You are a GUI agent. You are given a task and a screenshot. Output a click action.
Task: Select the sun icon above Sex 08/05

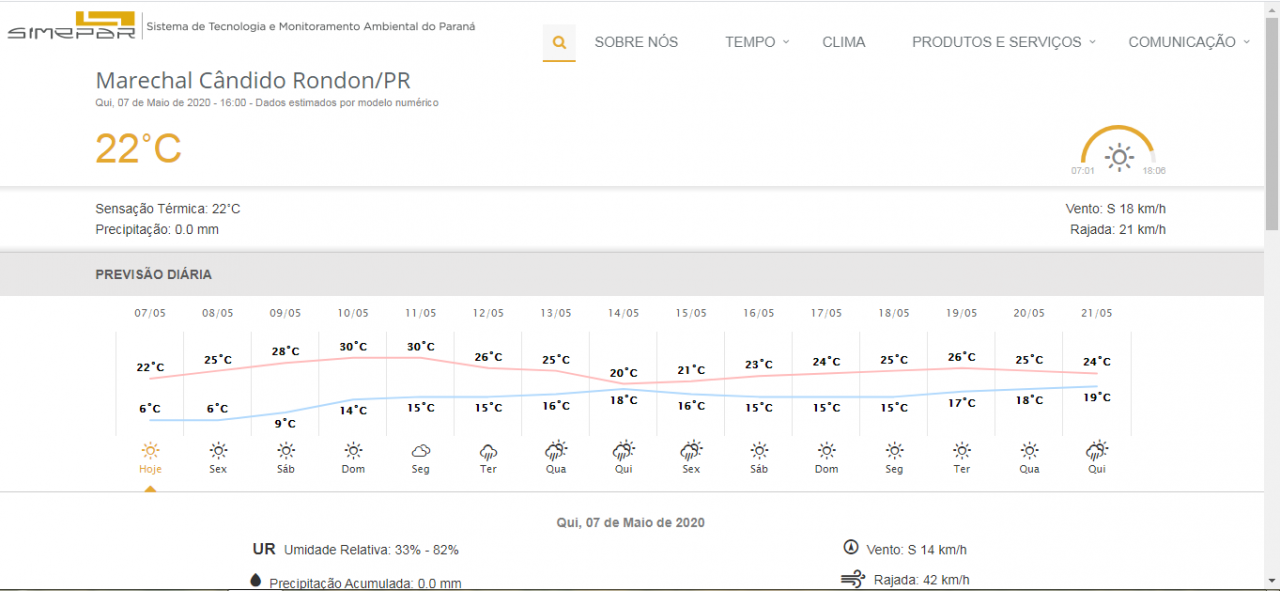(x=218, y=450)
